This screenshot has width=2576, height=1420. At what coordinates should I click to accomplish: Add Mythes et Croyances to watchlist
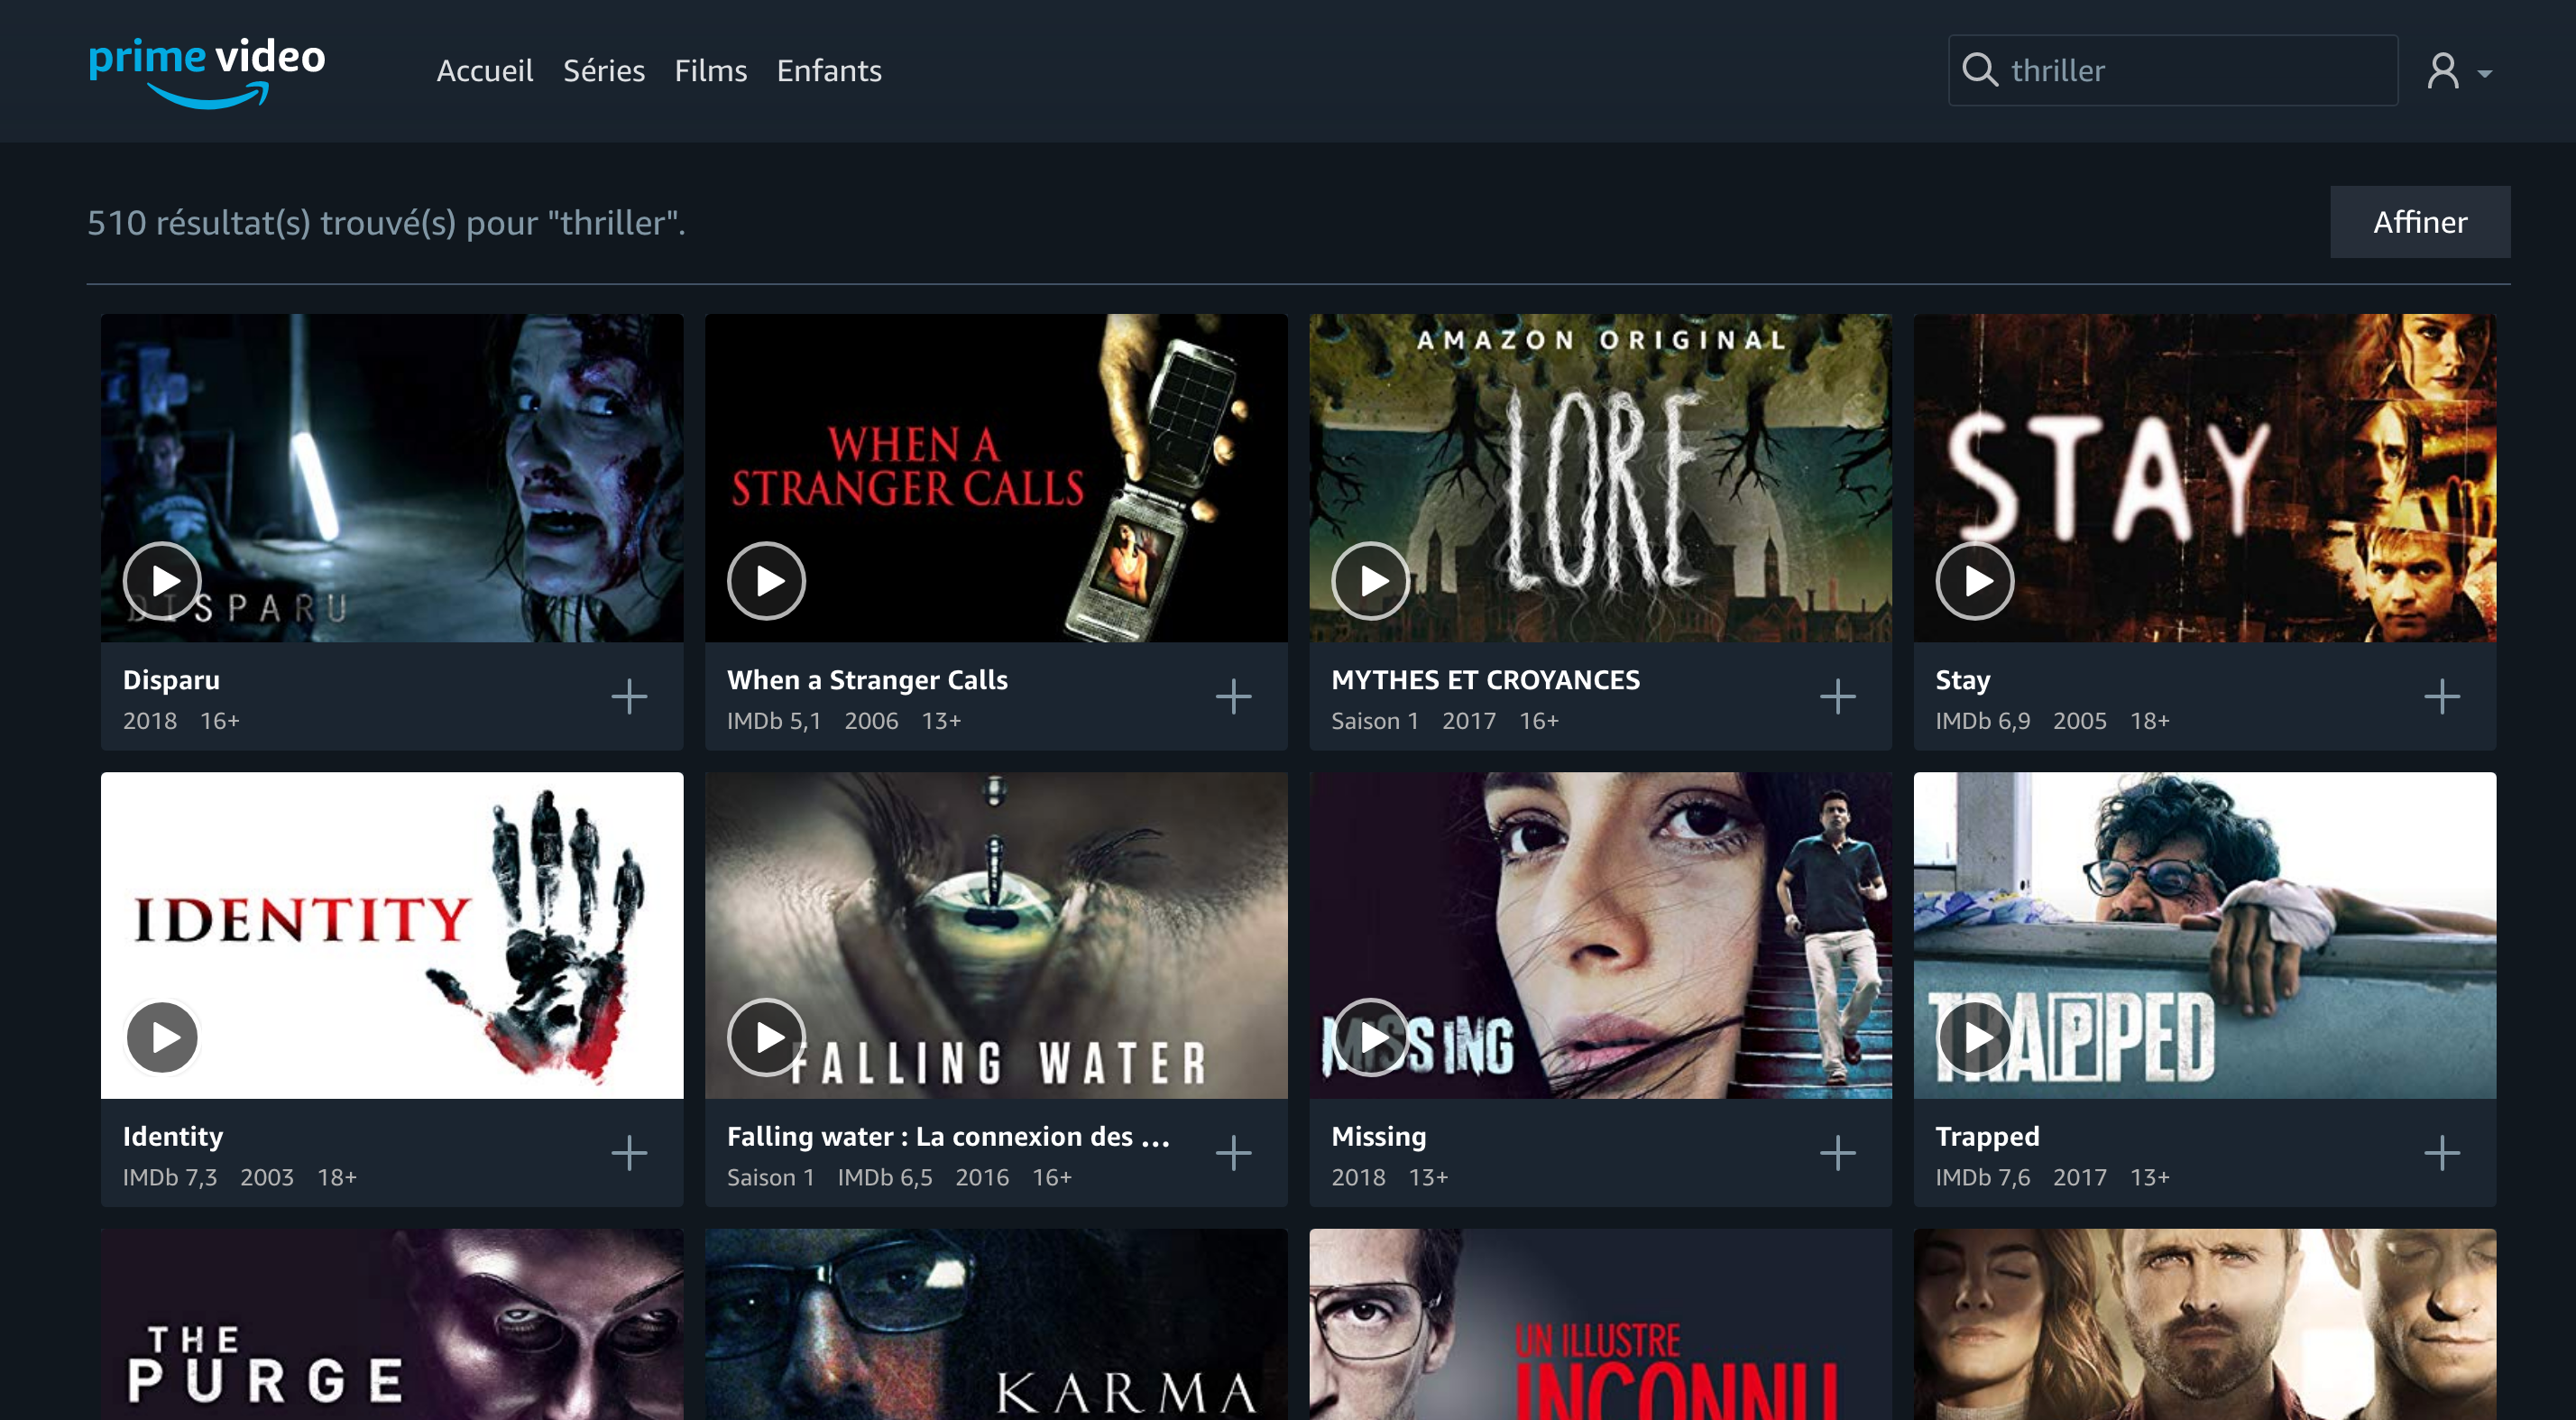click(1837, 697)
